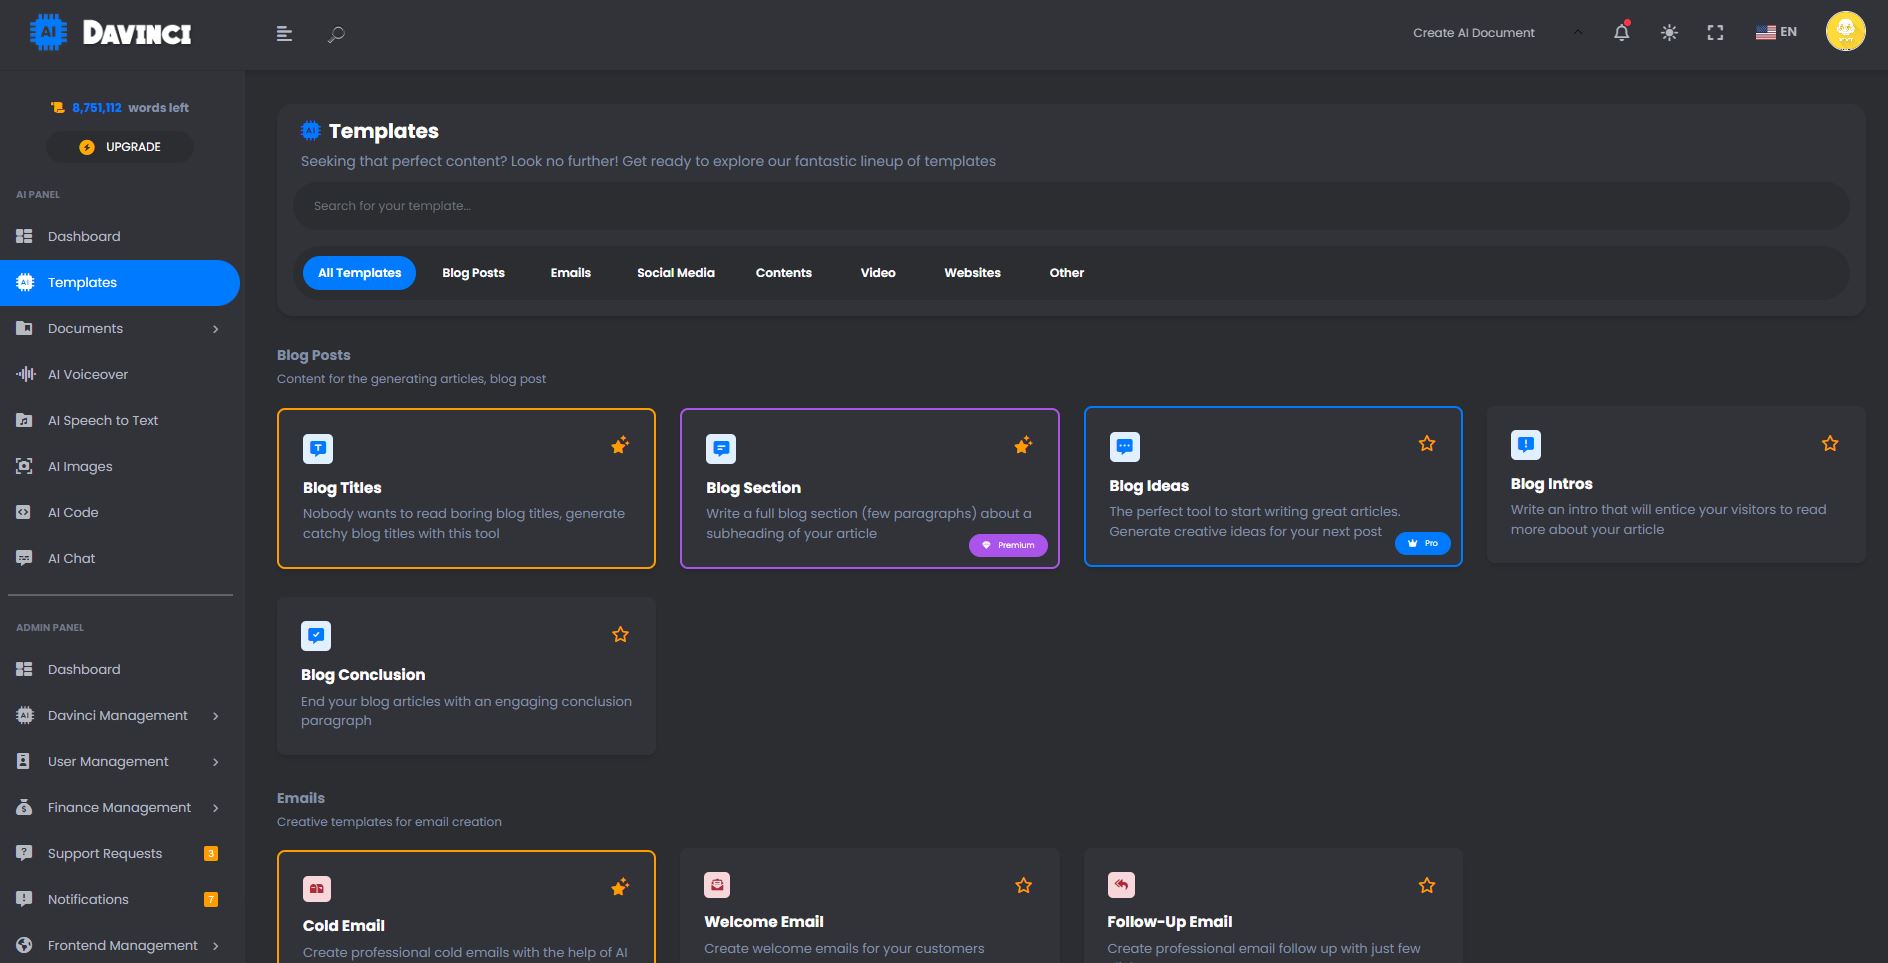Select the Websites tab

(972, 273)
